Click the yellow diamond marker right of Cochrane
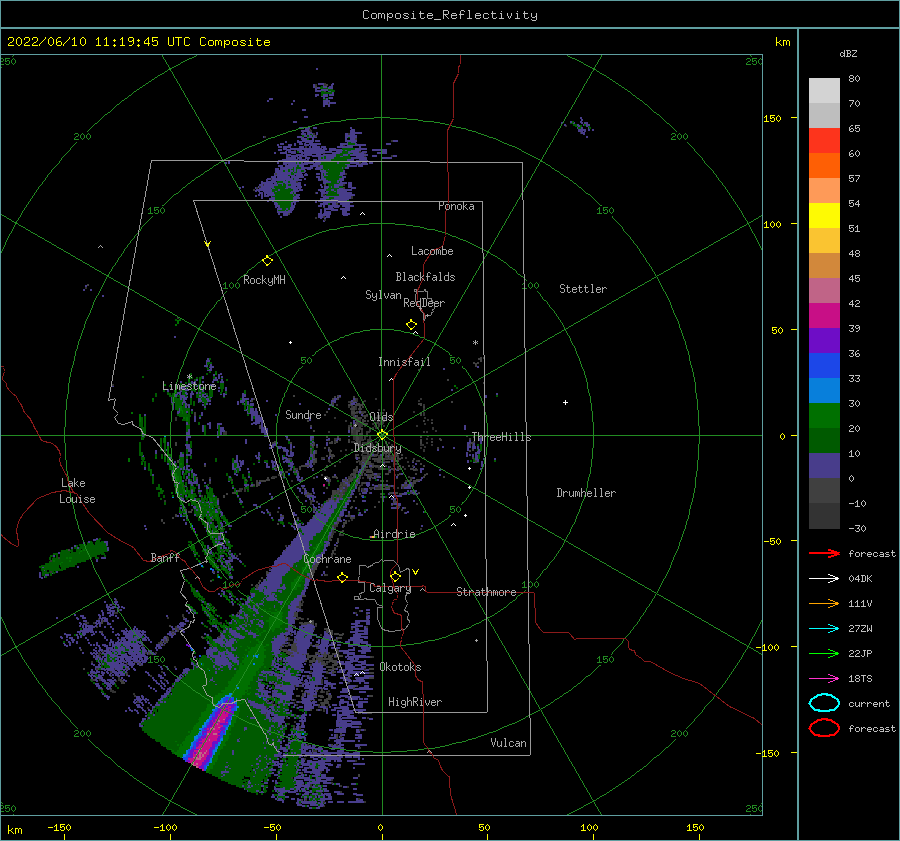This screenshot has height=841, width=900. tap(342, 578)
